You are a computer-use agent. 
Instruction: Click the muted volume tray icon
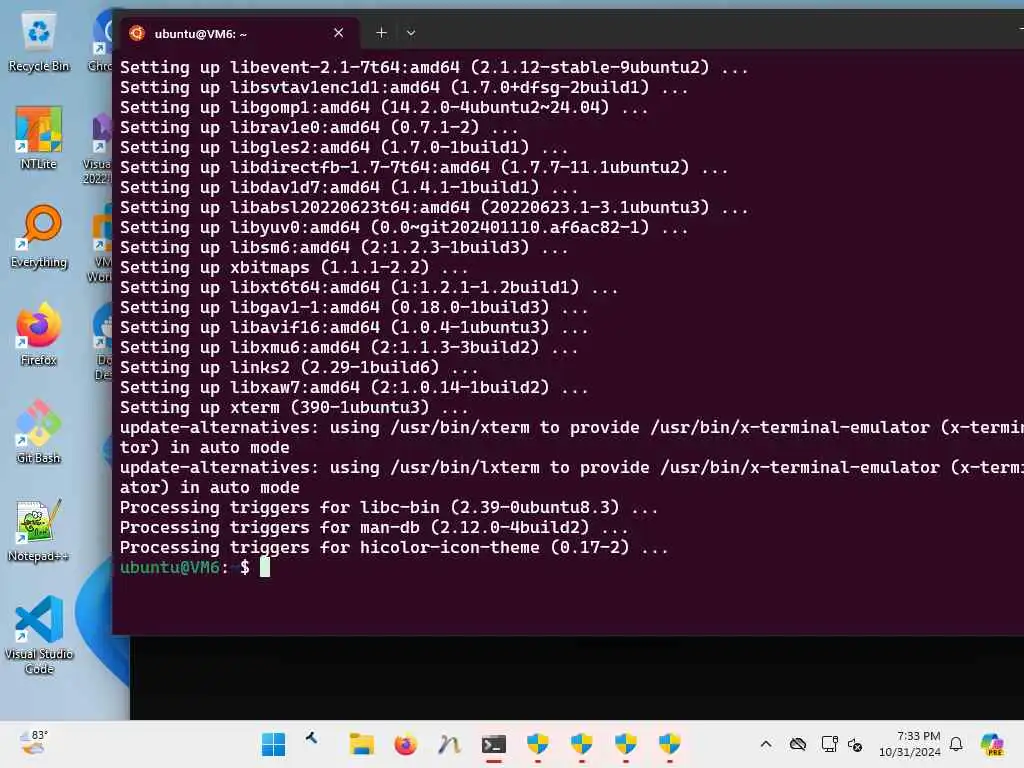click(855, 744)
